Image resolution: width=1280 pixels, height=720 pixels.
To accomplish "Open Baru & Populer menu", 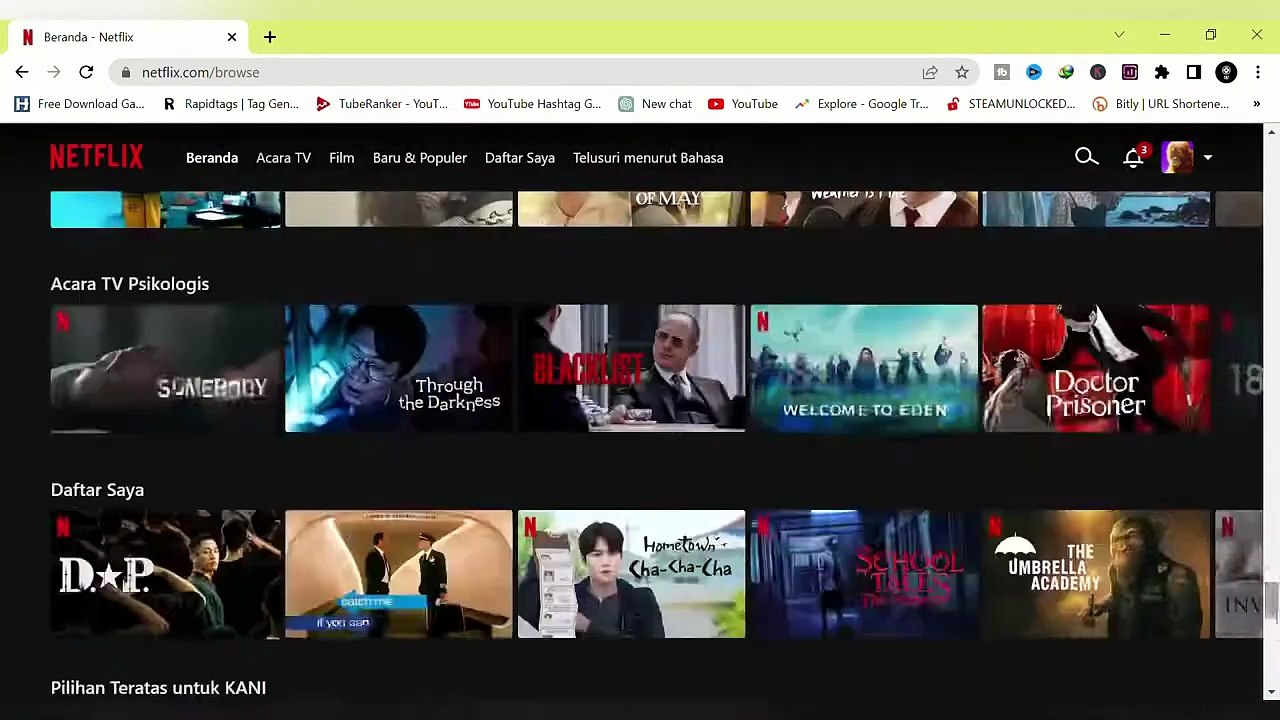I will click(x=420, y=158).
